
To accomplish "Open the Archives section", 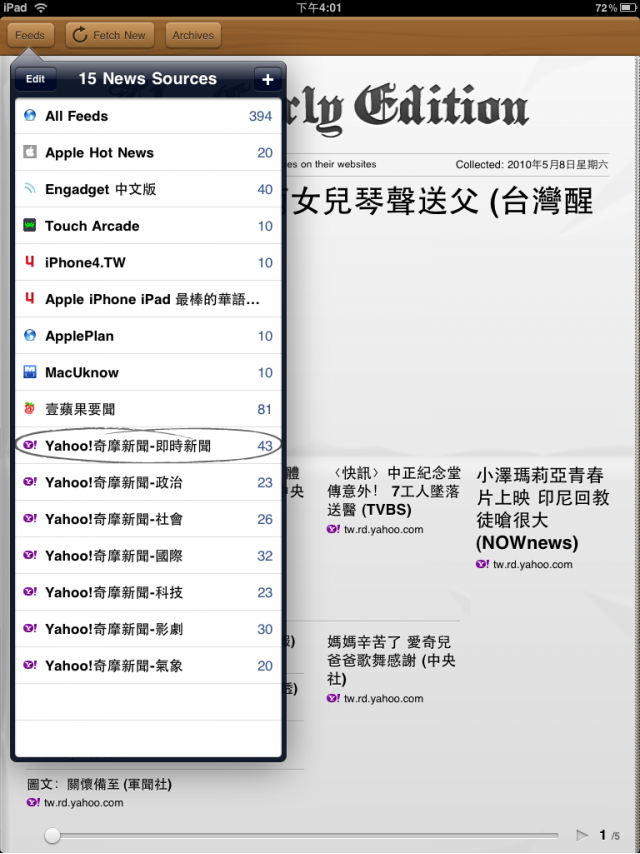I will pyautogui.click(x=193, y=35).
